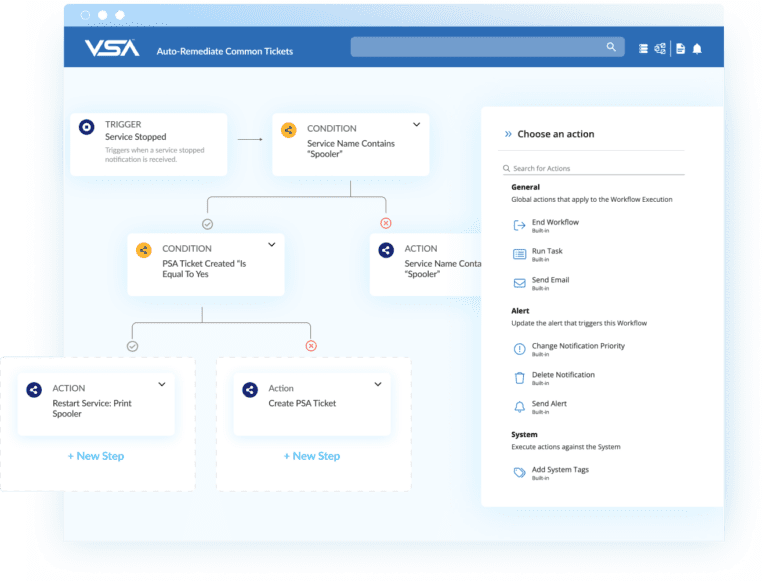768x581 pixels.
Task: Add New Step under Restart Service
Action: 96,456
